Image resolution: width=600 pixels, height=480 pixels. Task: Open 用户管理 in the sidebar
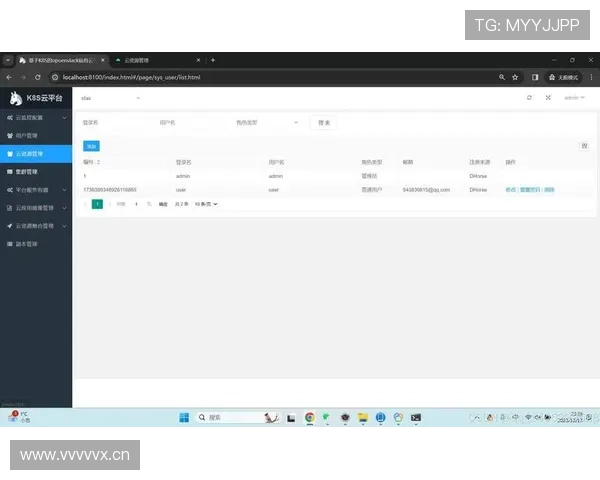point(28,135)
